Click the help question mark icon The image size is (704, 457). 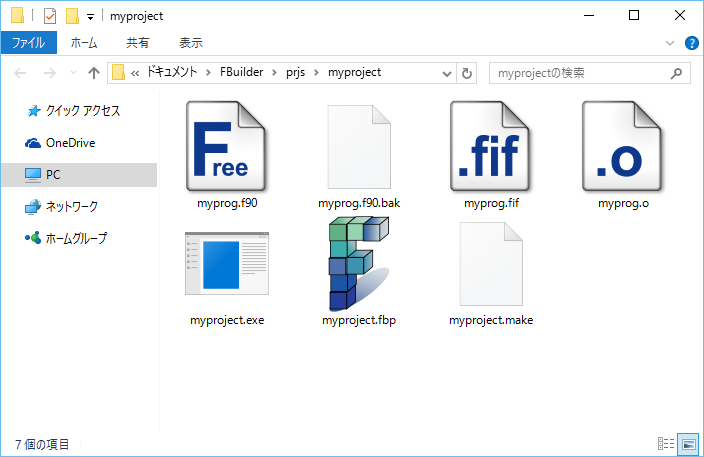(x=690, y=43)
